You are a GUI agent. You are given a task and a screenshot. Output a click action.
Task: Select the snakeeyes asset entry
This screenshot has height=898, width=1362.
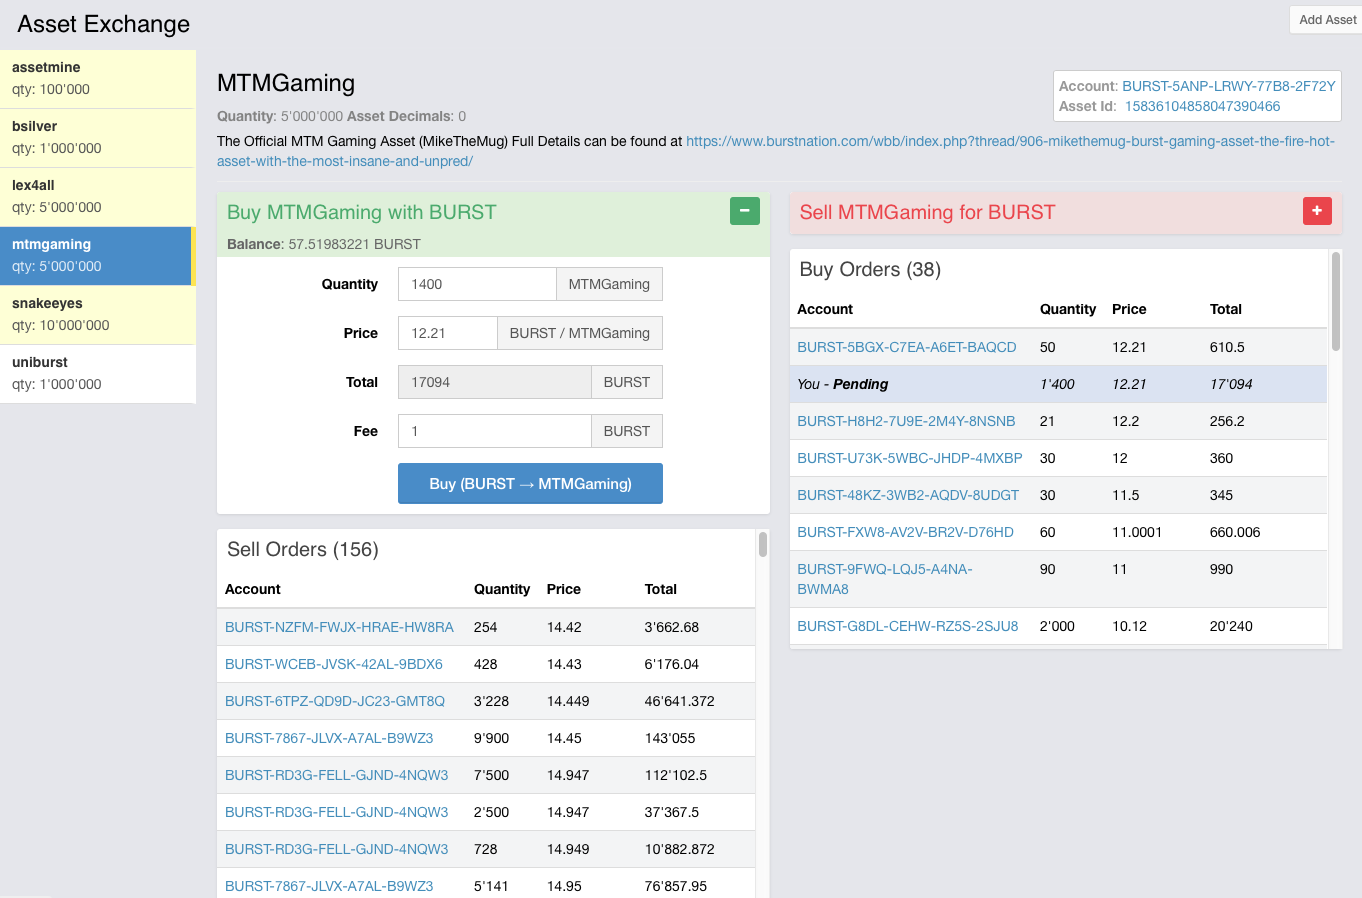(97, 315)
